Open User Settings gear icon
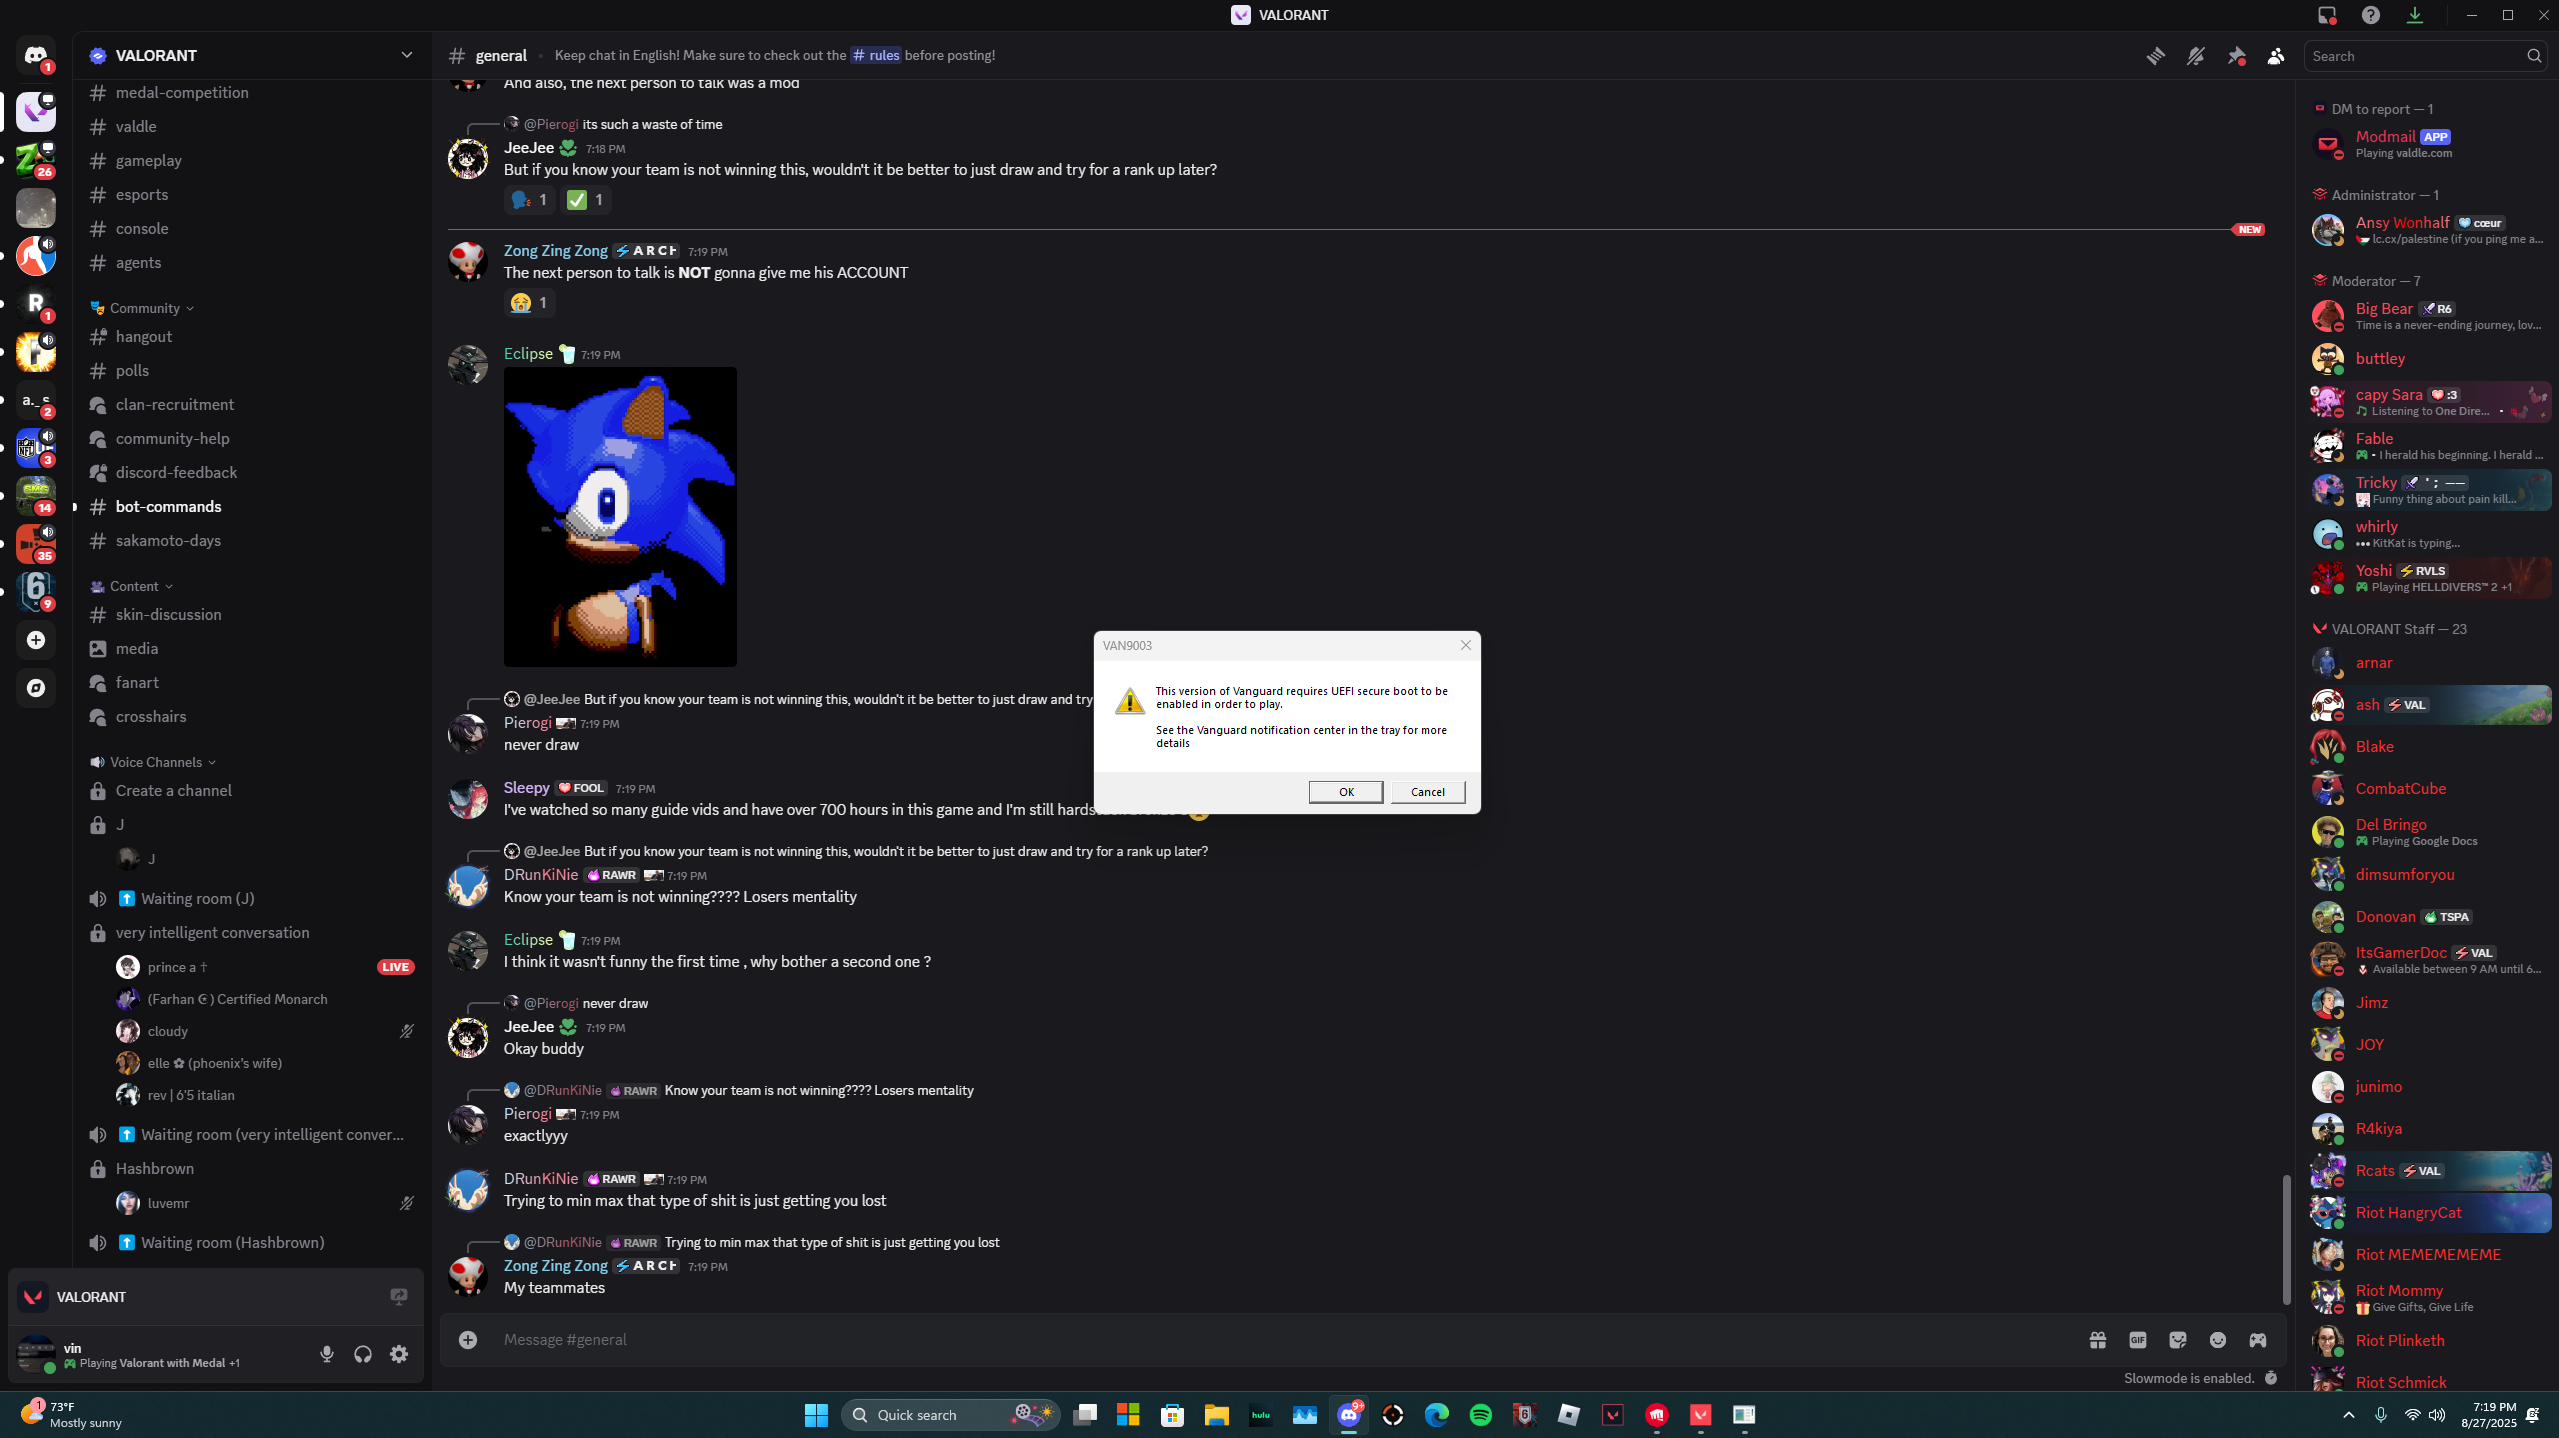Screen dimensions: 2559x1438 (x=399, y=1354)
